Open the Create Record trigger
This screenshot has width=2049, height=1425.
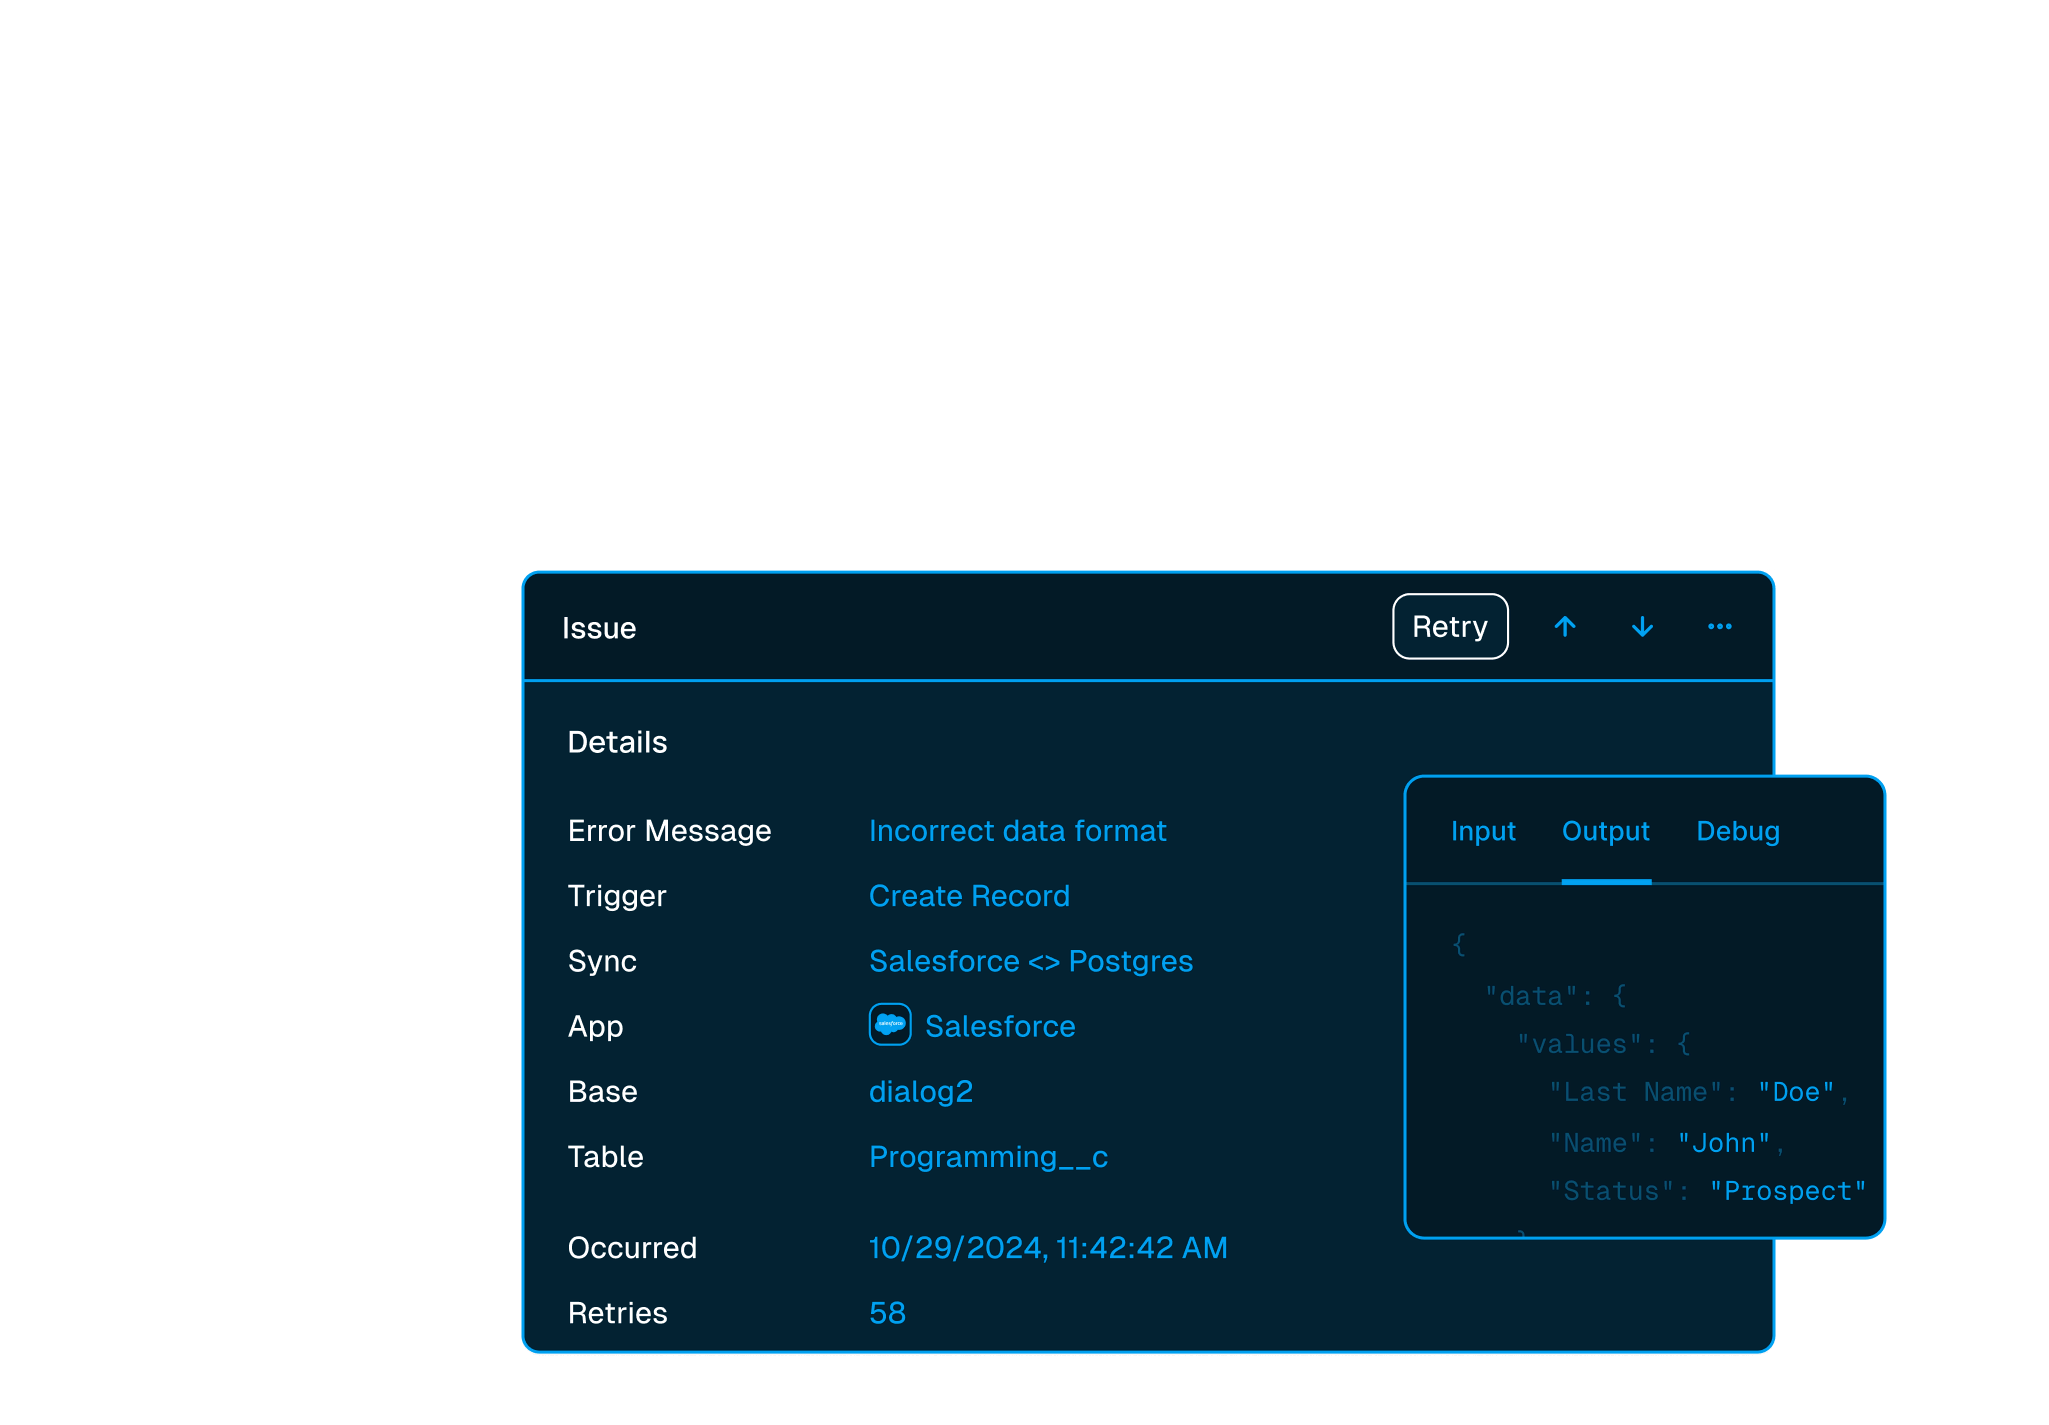969,896
